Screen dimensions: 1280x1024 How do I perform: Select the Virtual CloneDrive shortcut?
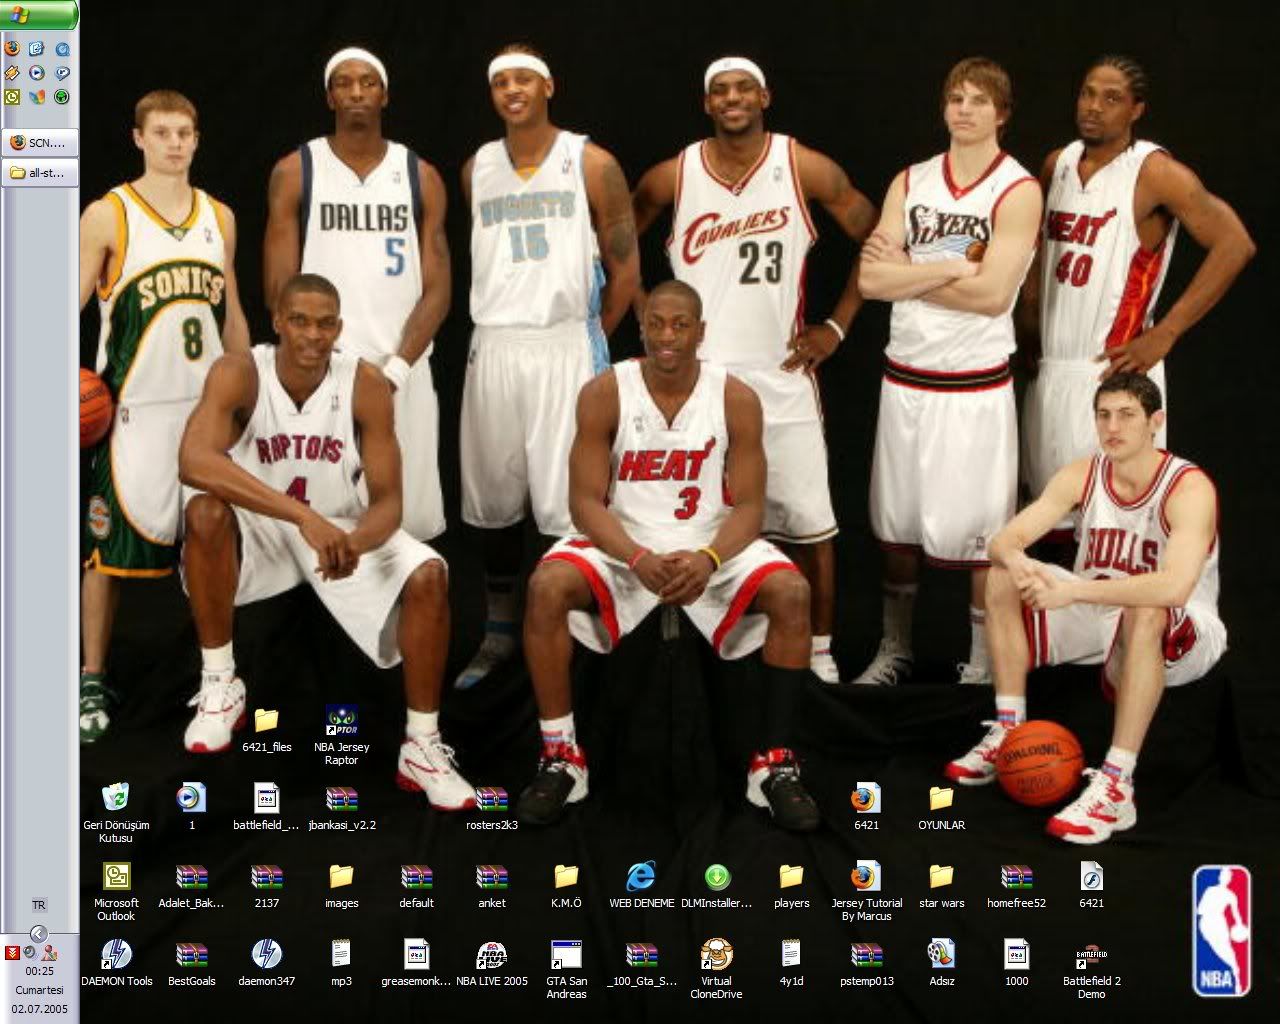point(716,969)
